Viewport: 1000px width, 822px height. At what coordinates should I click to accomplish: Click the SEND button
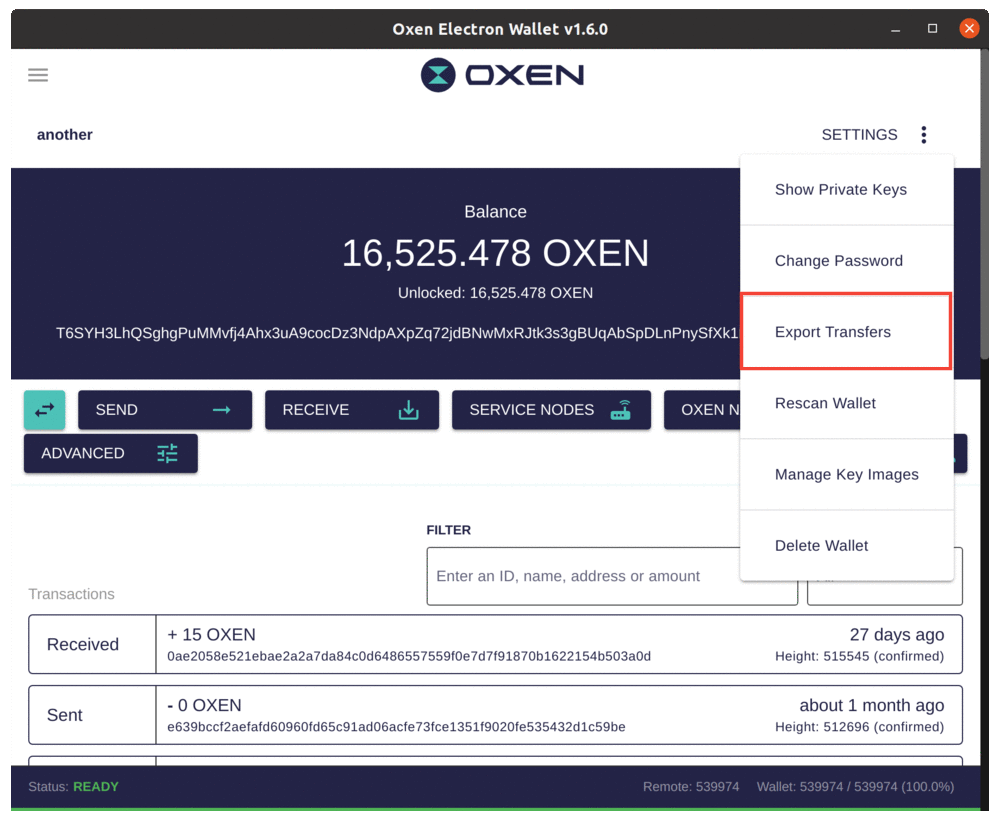pyautogui.click(x=165, y=409)
